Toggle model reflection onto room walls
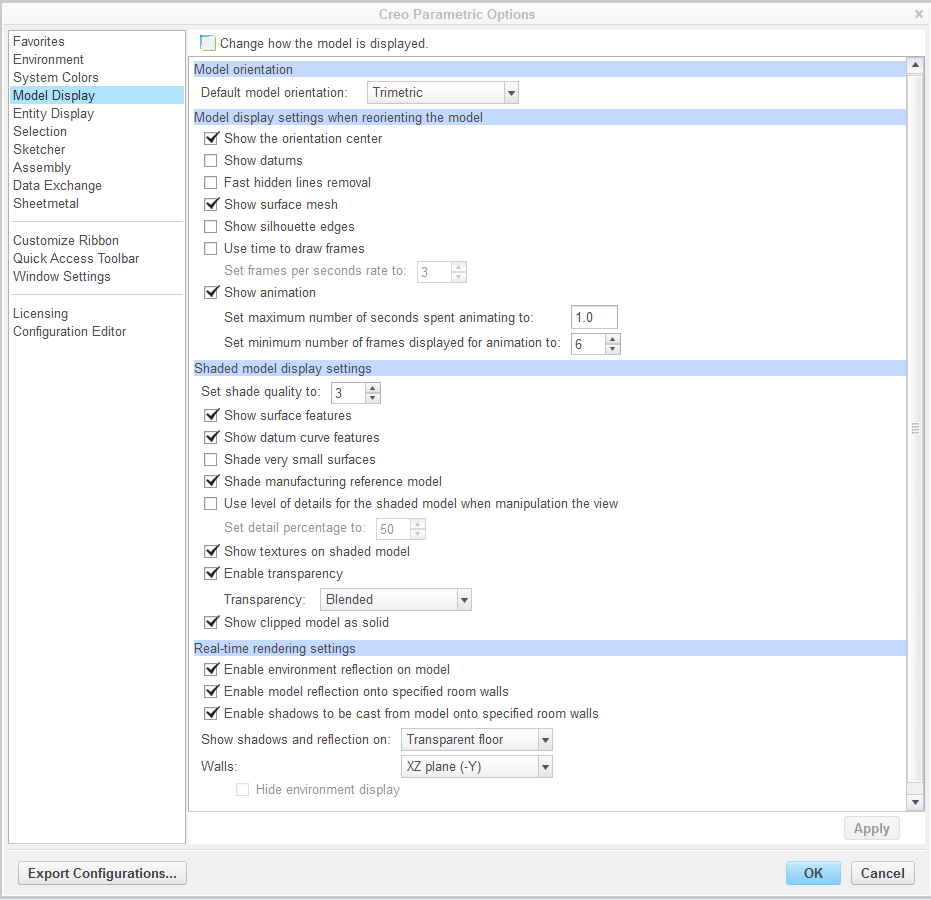Screen dimensions: 931x900 [x=211, y=691]
